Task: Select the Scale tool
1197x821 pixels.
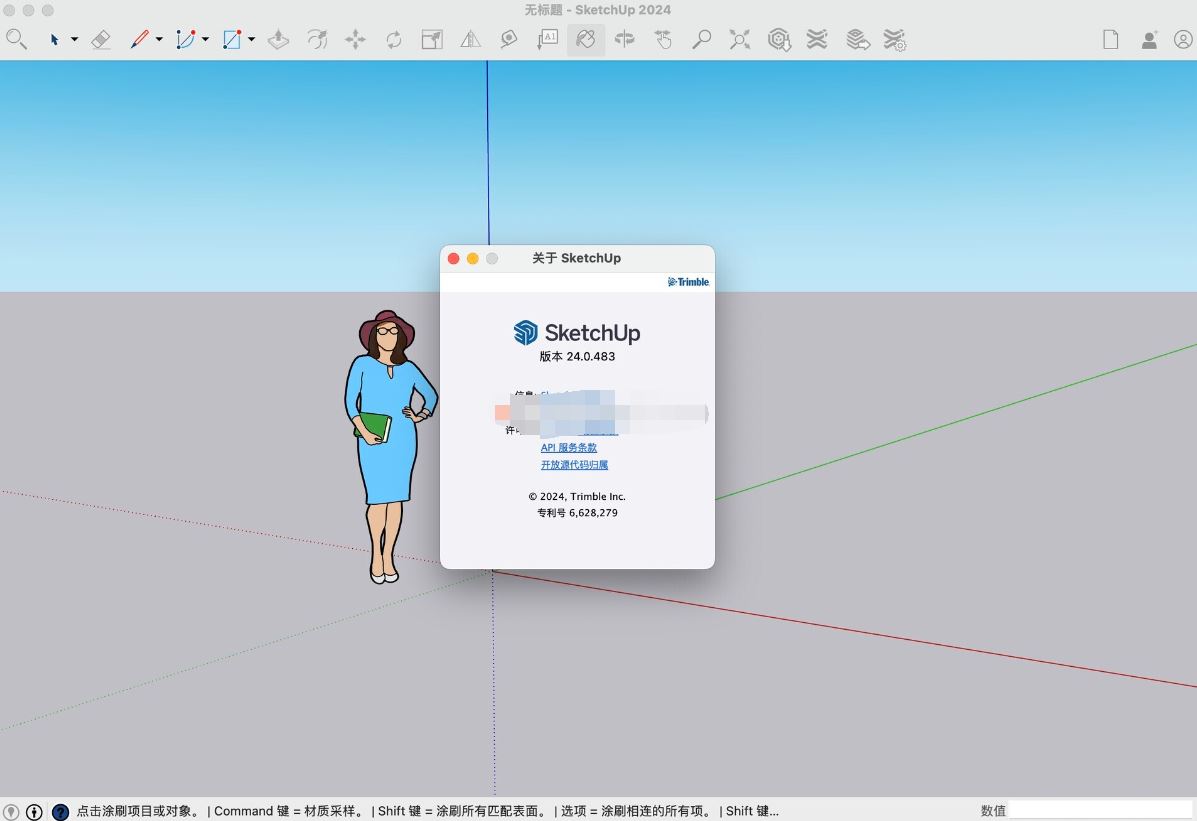Action: click(x=432, y=39)
